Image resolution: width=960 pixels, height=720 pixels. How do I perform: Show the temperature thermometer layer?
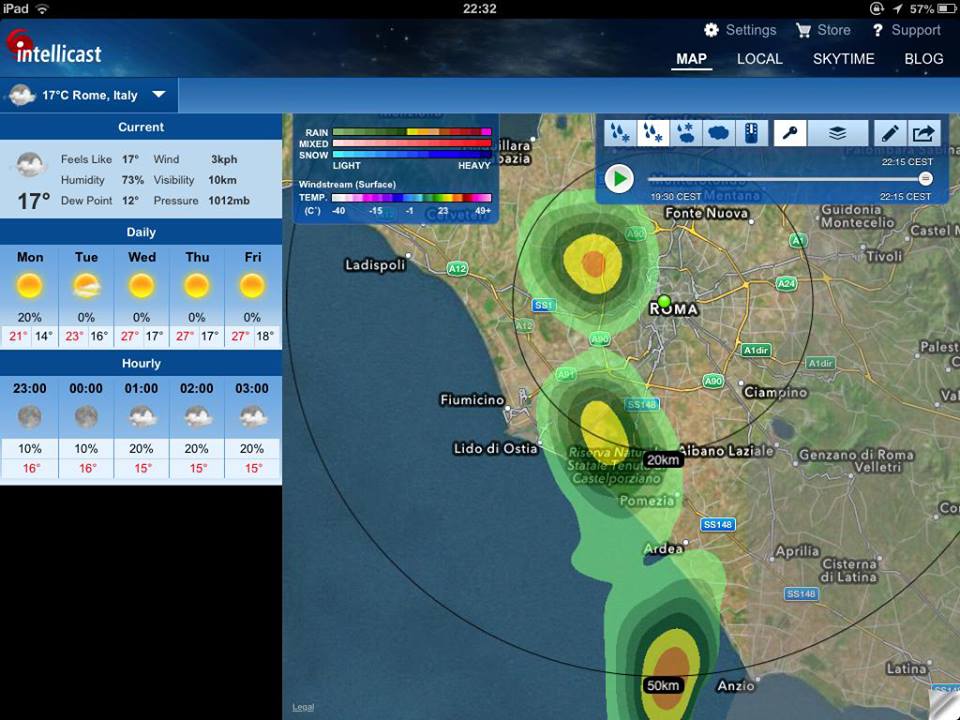point(751,133)
